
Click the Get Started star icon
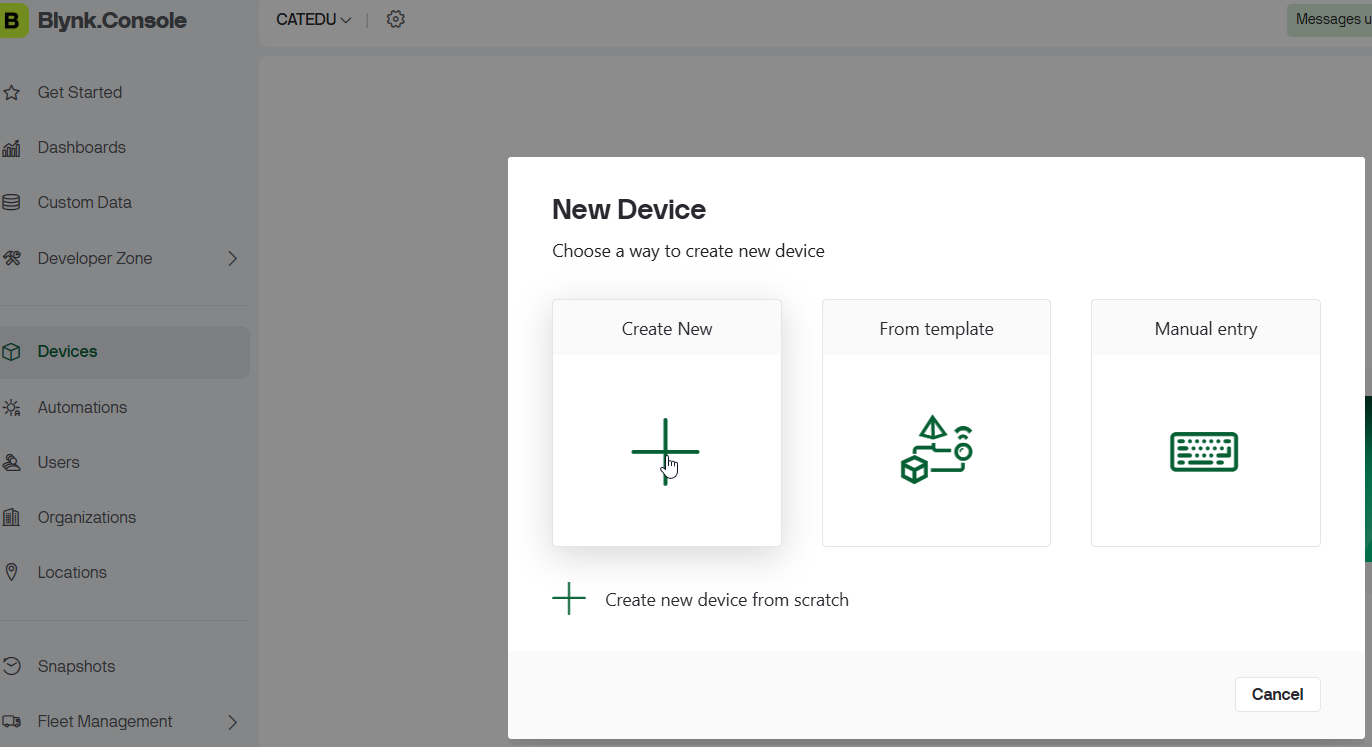pyautogui.click(x=12, y=93)
